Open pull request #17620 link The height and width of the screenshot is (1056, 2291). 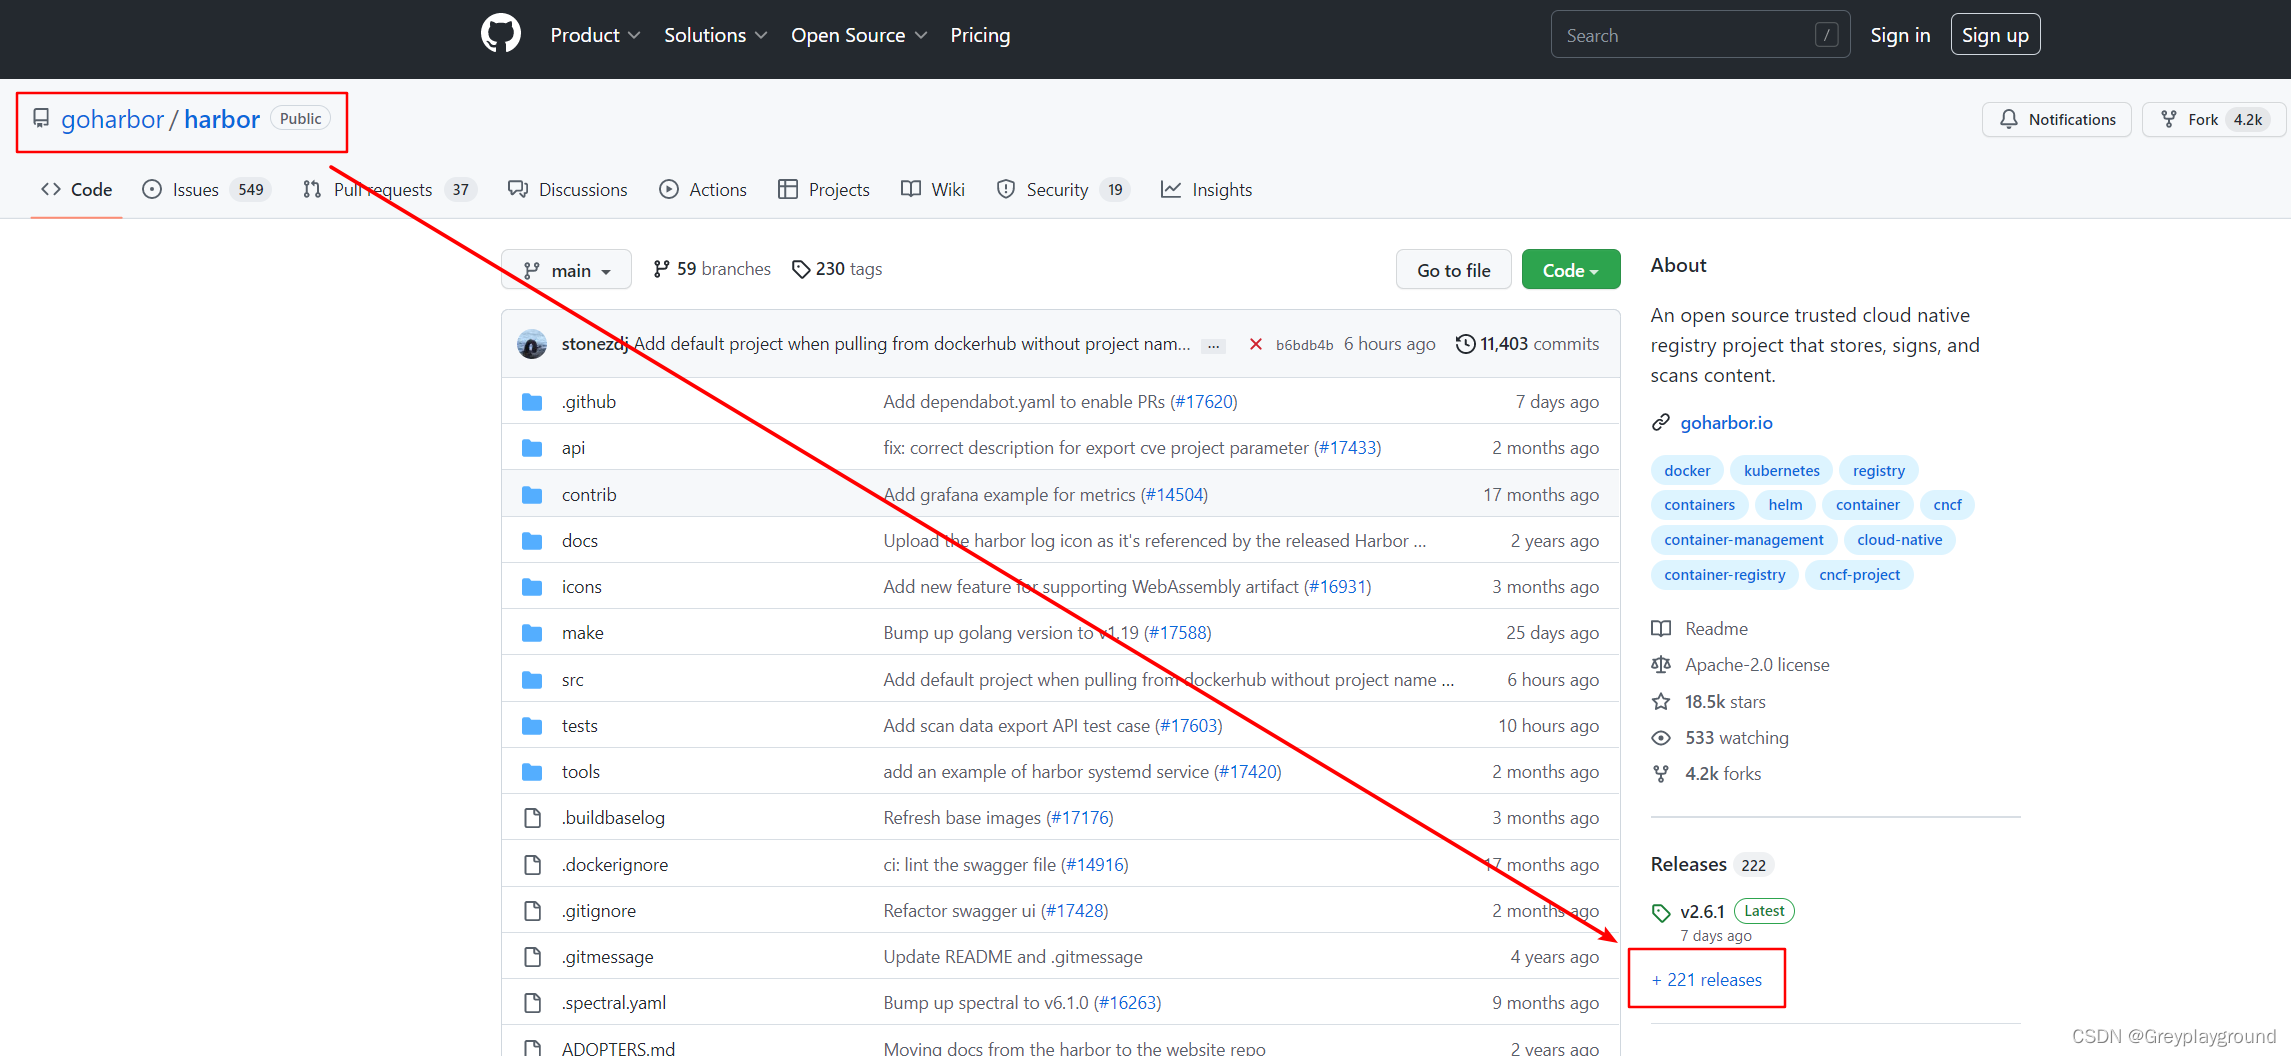(1204, 402)
